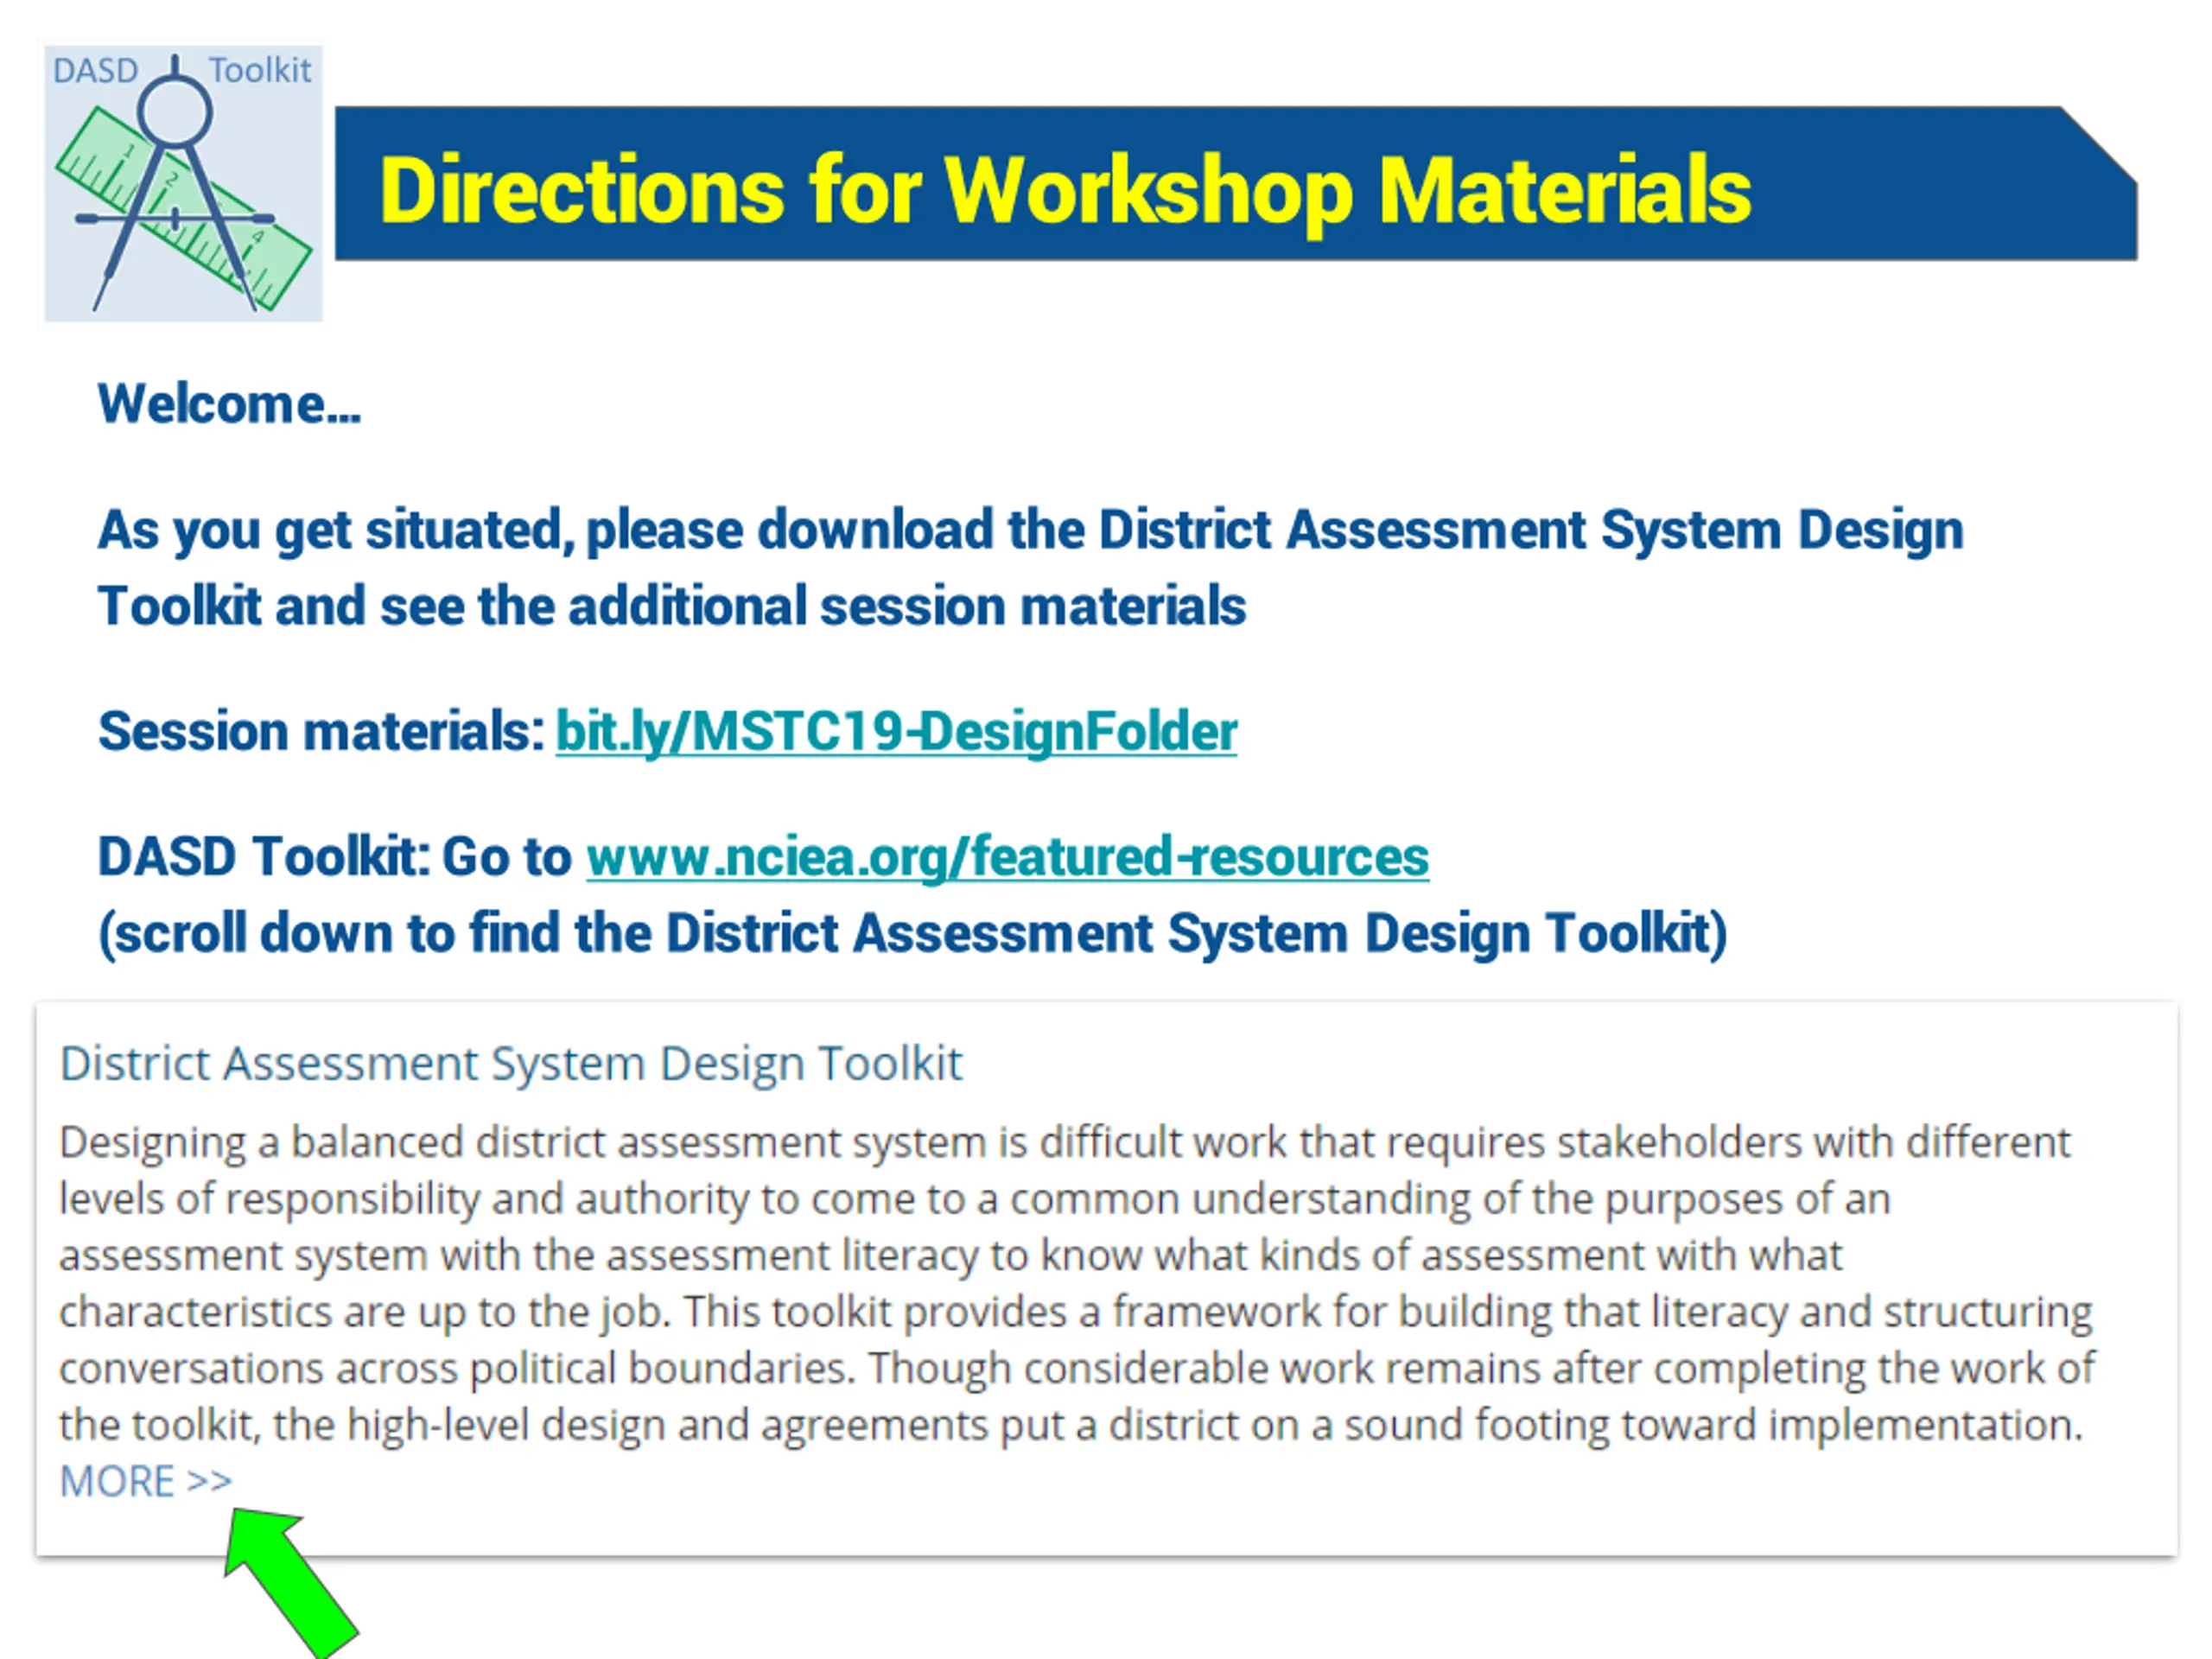Open the www.nciea.org/featured-resources link
This screenshot has width=2212, height=1659.
(x=1007, y=857)
